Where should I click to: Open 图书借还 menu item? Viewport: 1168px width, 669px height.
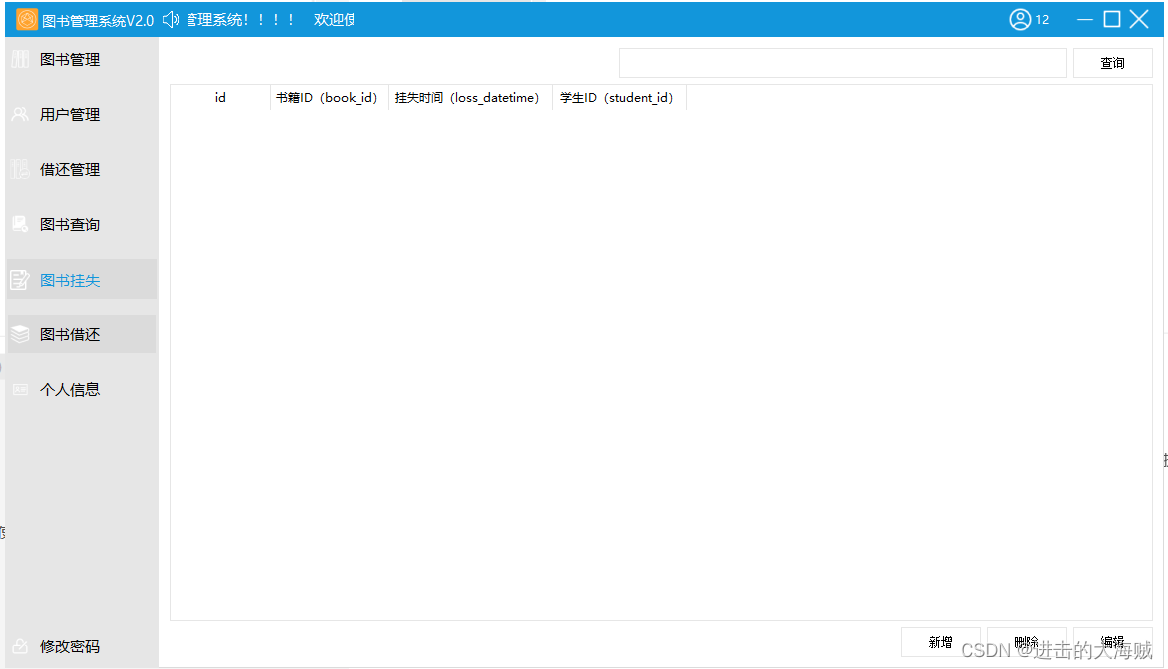pos(81,334)
